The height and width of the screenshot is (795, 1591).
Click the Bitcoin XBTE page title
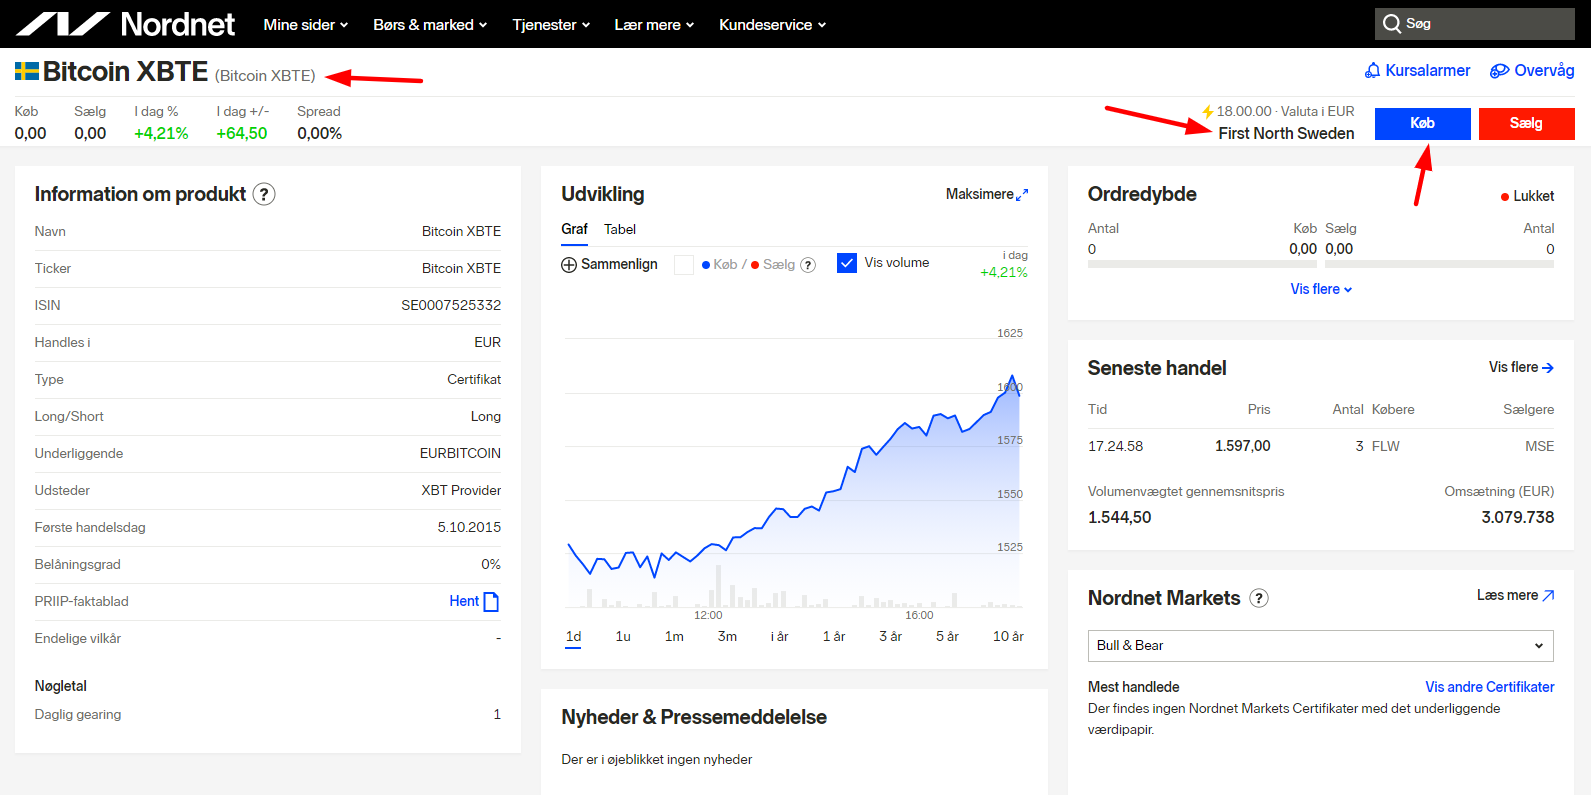(x=125, y=72)
